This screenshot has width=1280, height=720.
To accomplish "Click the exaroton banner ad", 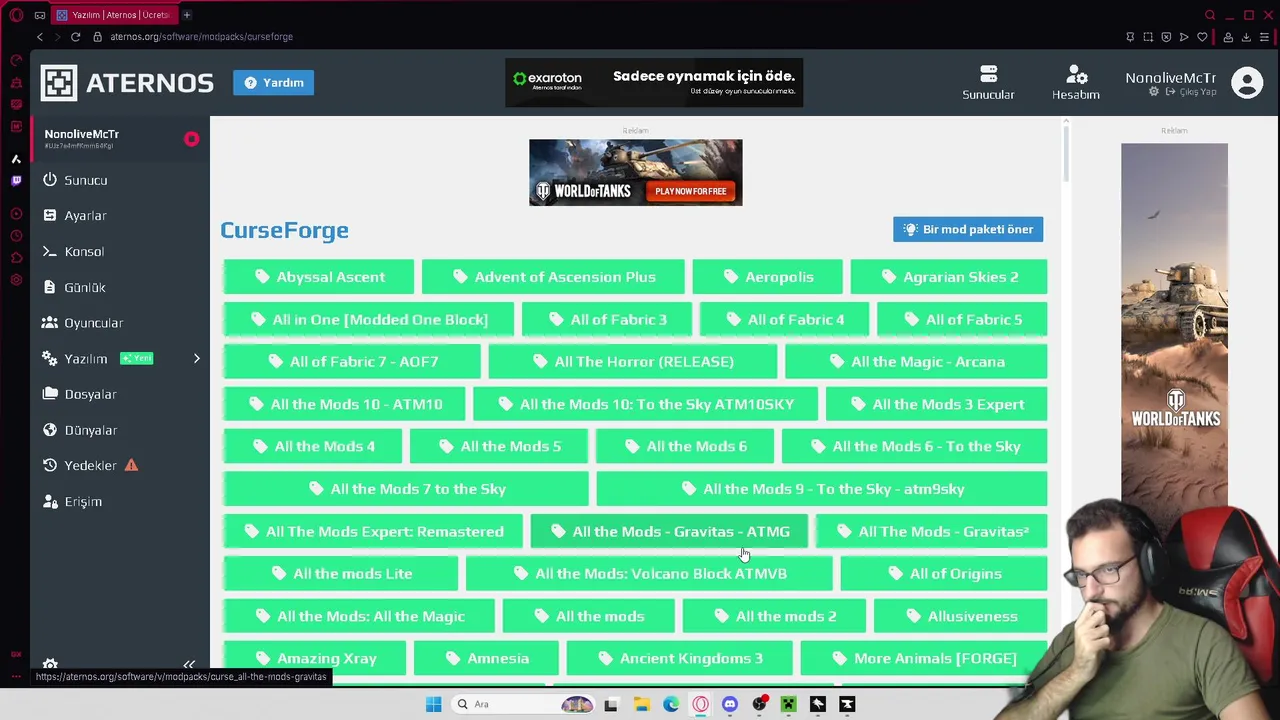I will 654,83.
